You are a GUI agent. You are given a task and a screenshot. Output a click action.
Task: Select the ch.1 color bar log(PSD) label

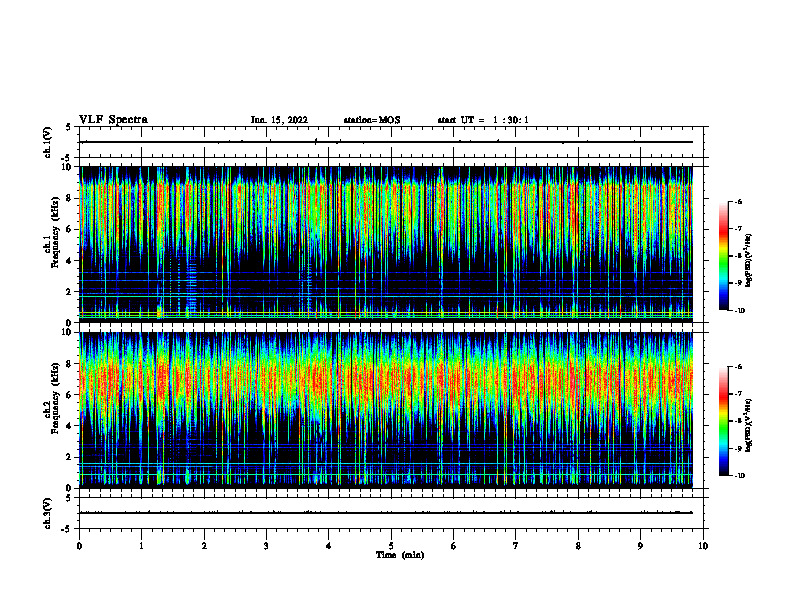(749, 261)
